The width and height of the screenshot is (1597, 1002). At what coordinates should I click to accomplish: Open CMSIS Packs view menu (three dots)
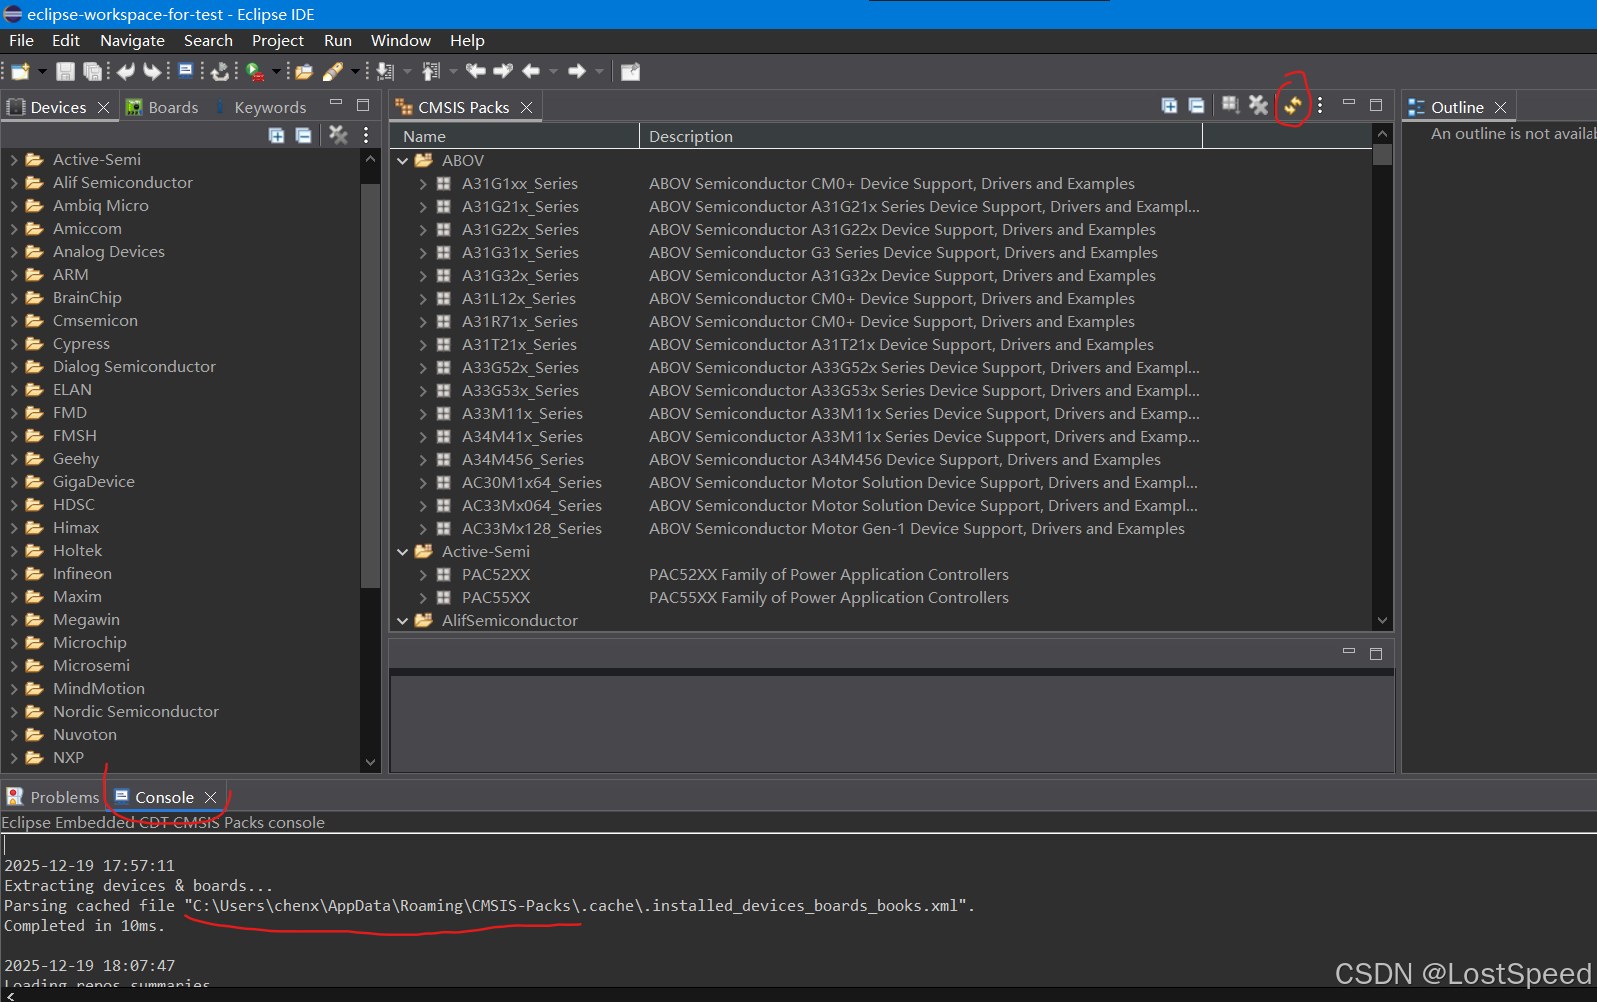tap(1320, 105)
